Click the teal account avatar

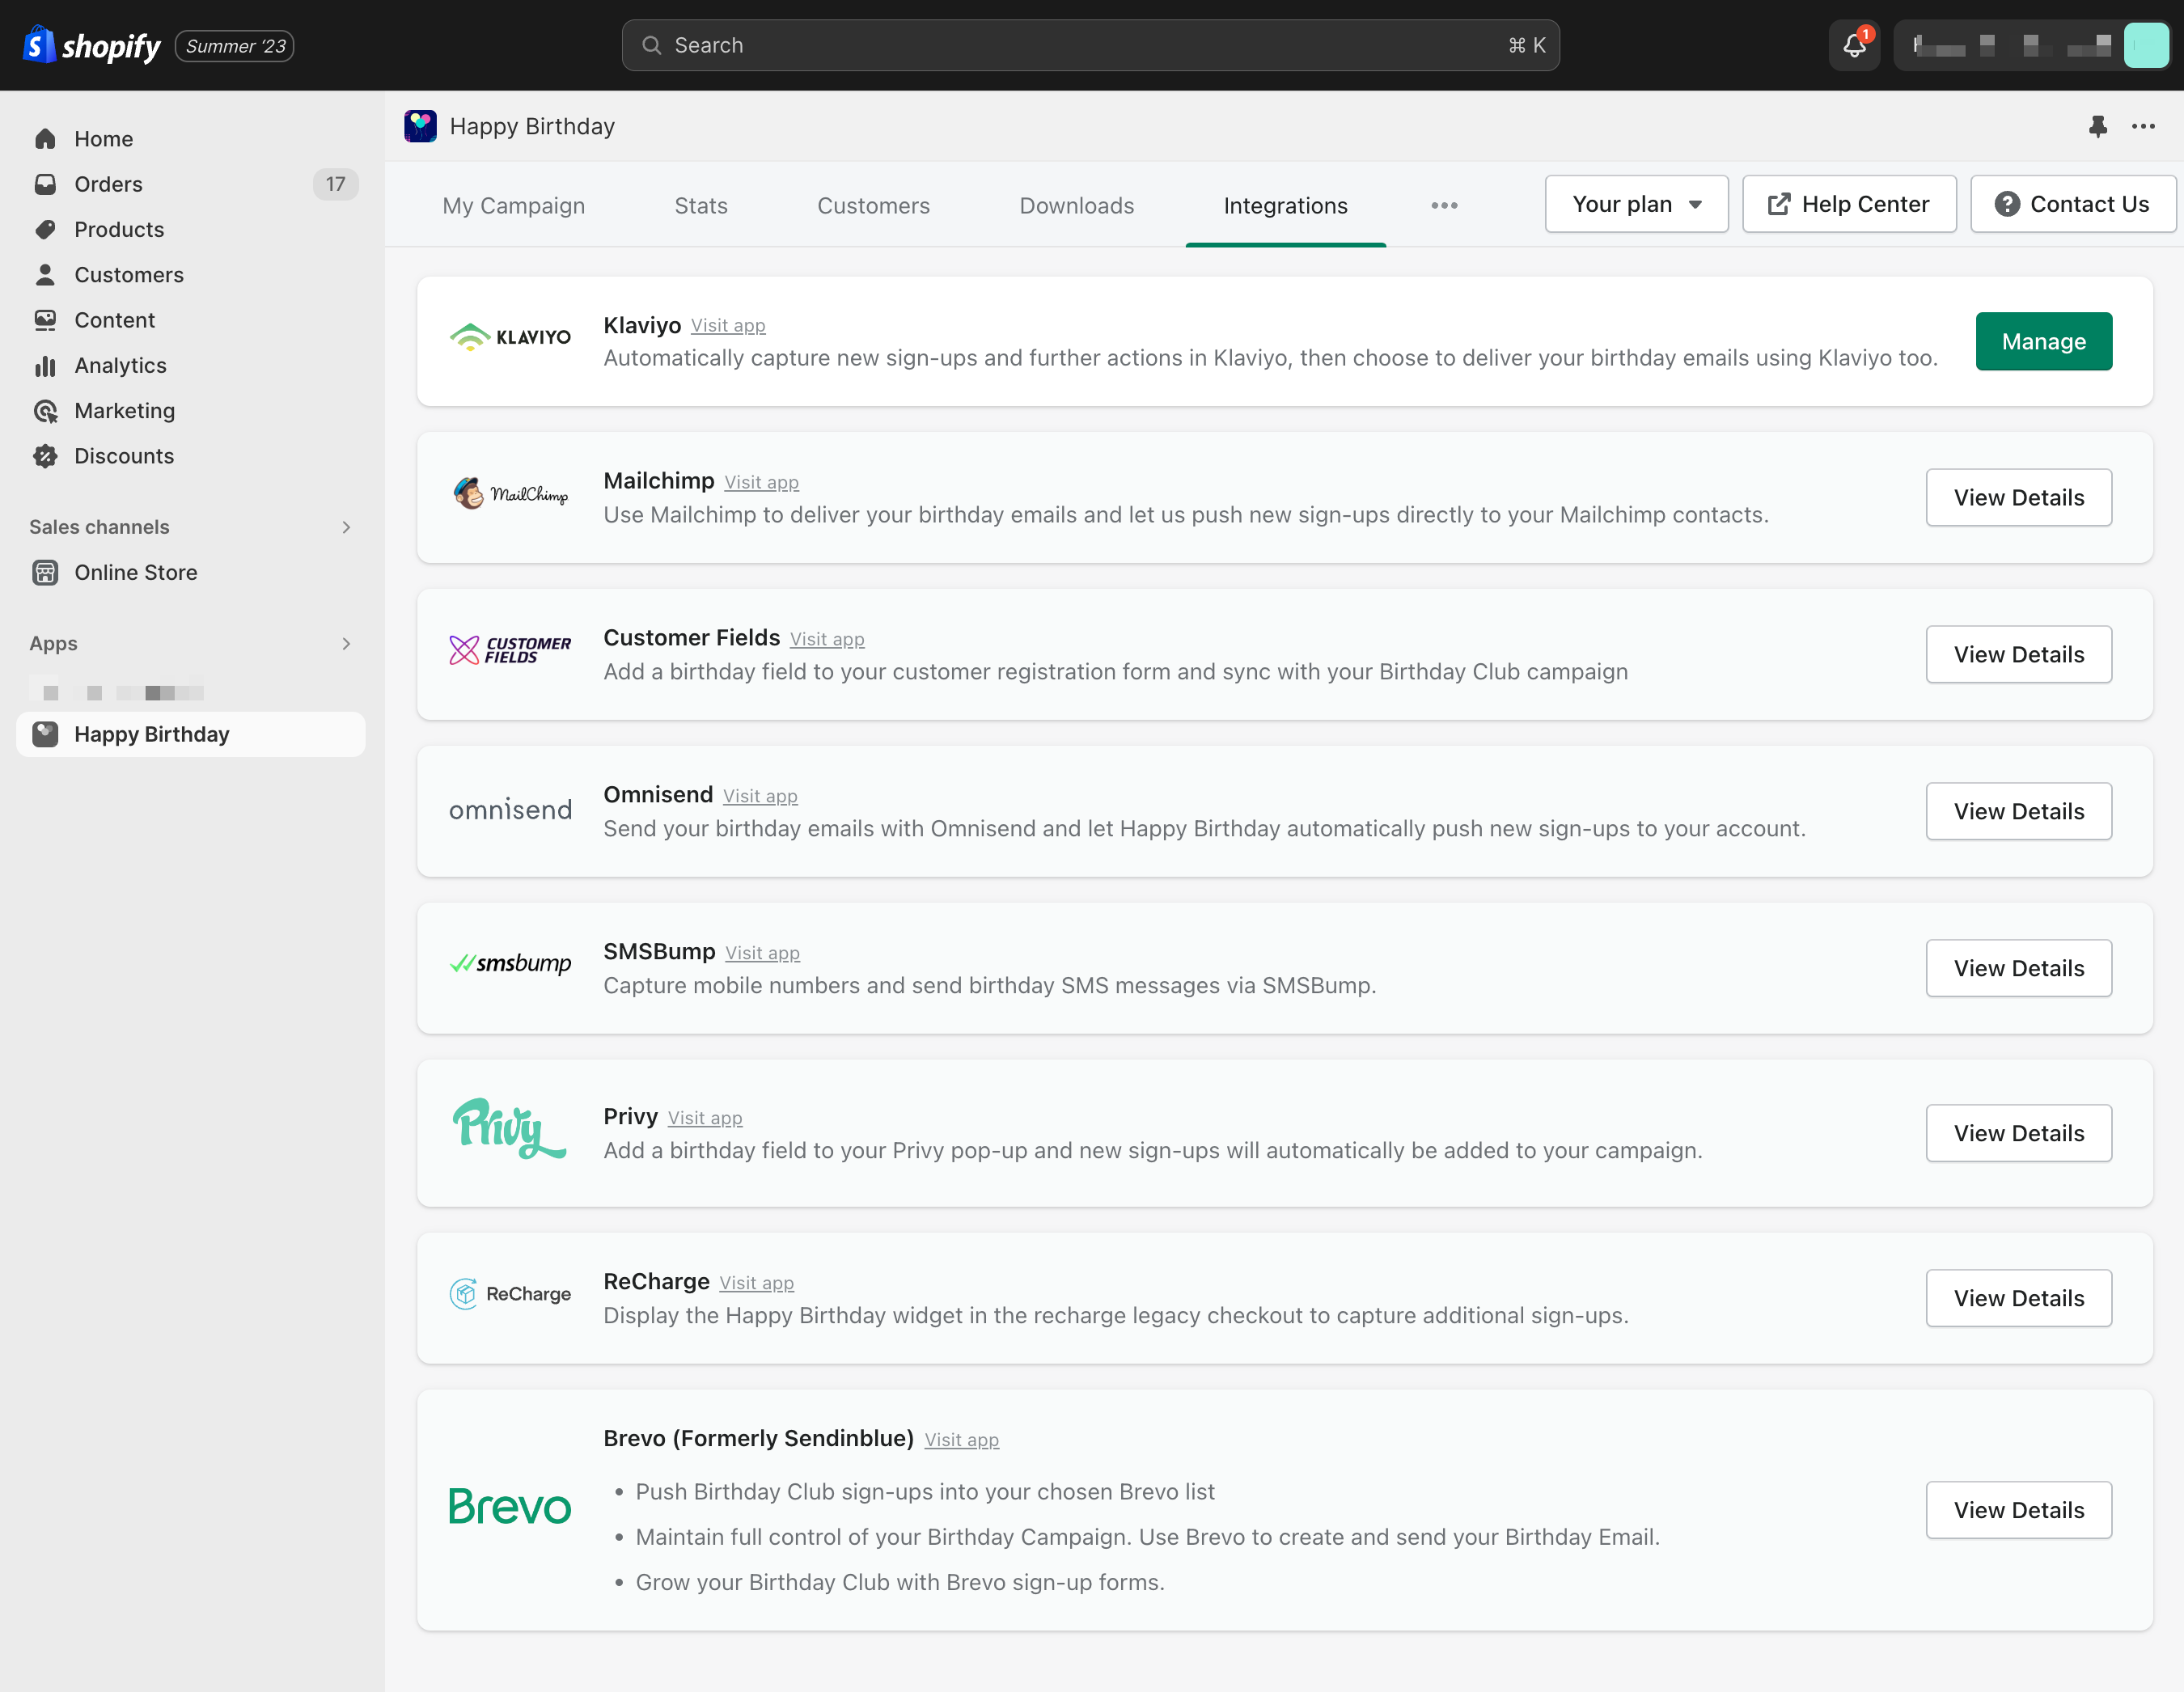[x=2146, y=45]
